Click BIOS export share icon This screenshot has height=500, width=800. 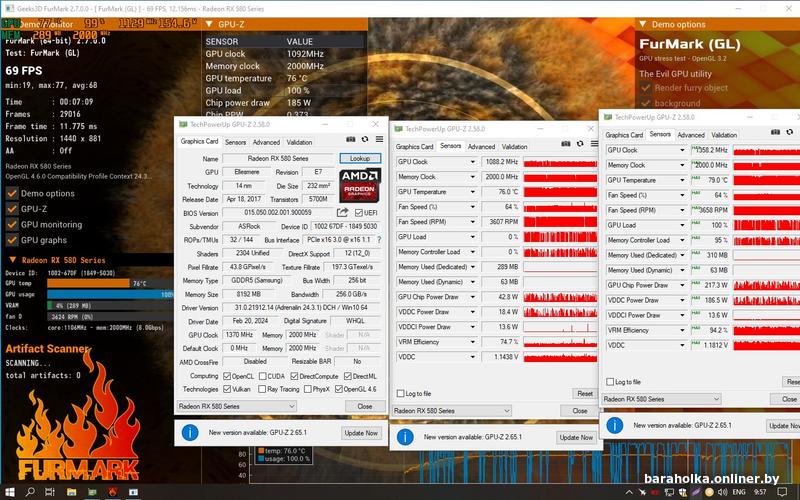(x=342, y=212)
